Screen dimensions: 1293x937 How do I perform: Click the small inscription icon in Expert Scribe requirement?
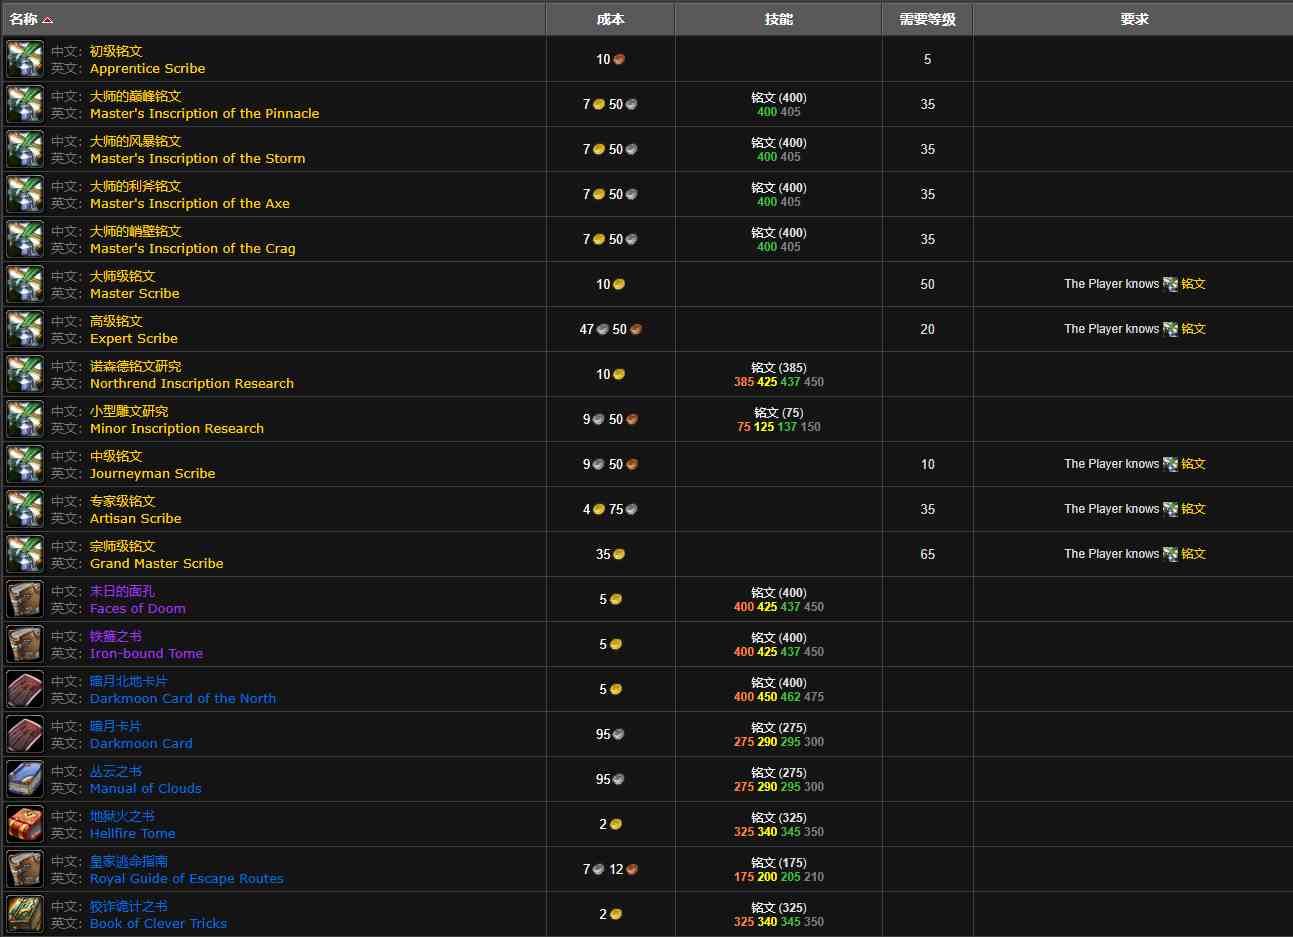click(1170, 329)
